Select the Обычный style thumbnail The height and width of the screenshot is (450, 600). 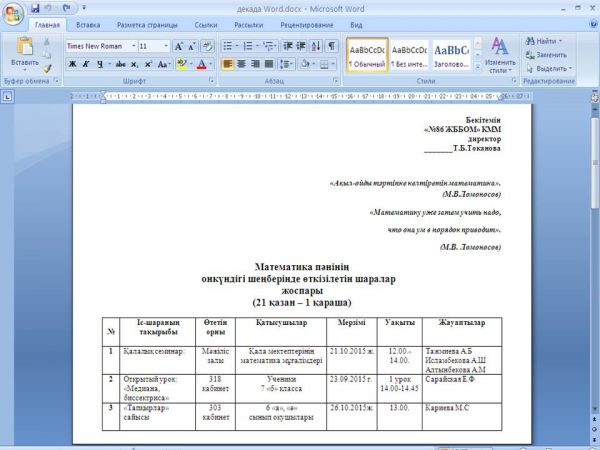point(366,54)
